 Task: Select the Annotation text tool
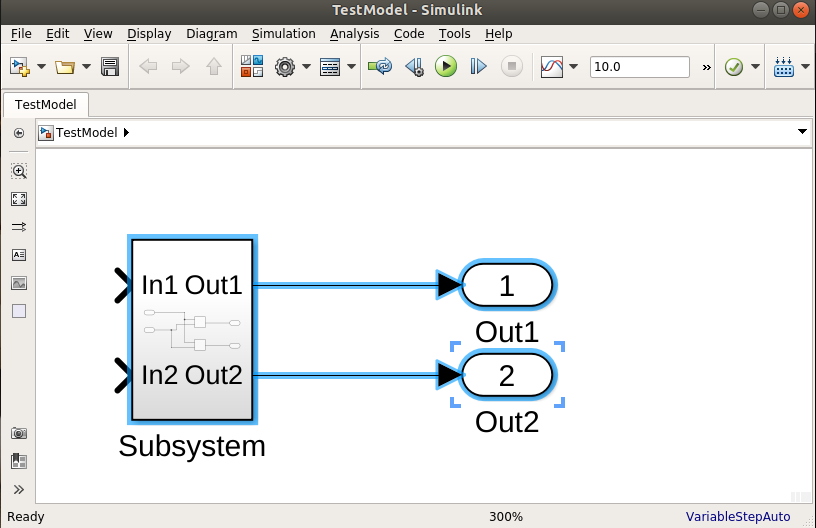coord(19,255)
